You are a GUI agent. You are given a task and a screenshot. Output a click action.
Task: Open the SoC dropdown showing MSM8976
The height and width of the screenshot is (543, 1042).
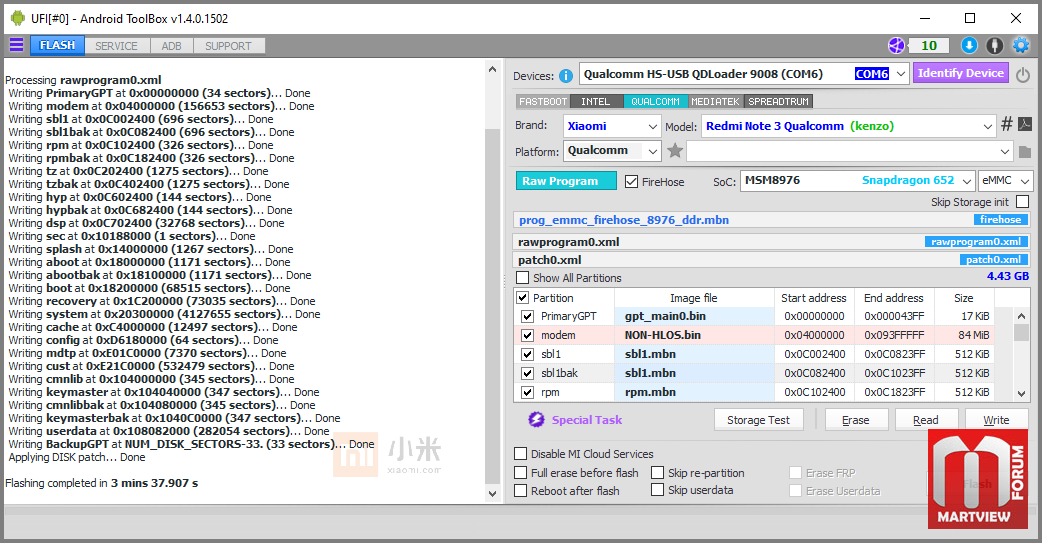tap(858, 181)
